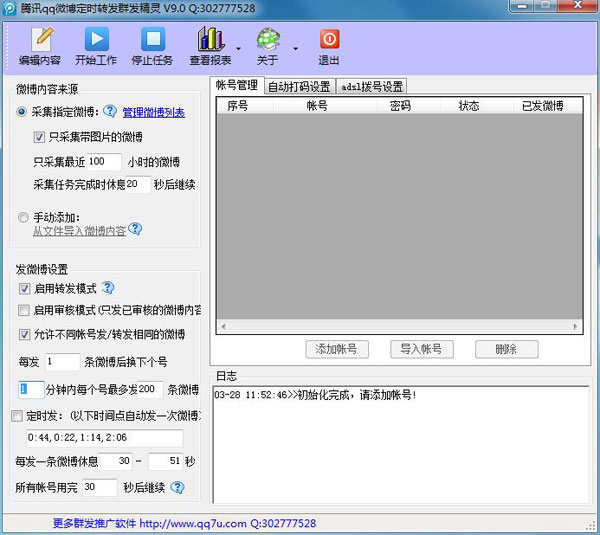Switch to 帐号管理 tab

237,85
